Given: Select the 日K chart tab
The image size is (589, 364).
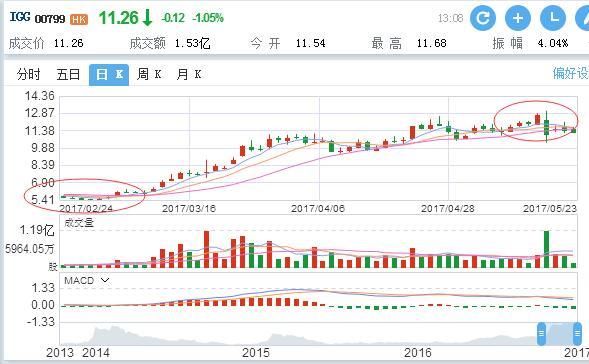Looking at the screenshot, I should point(109,75).
